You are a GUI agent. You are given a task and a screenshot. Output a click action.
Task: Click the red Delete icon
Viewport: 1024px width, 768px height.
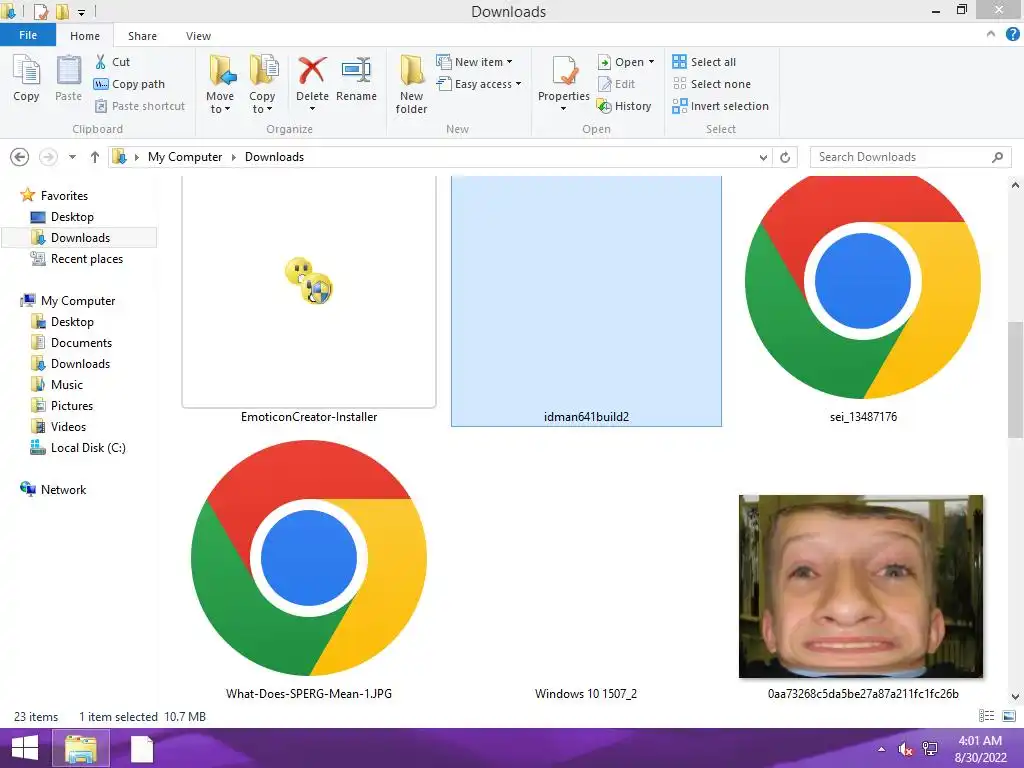click(x=312, y=71)
